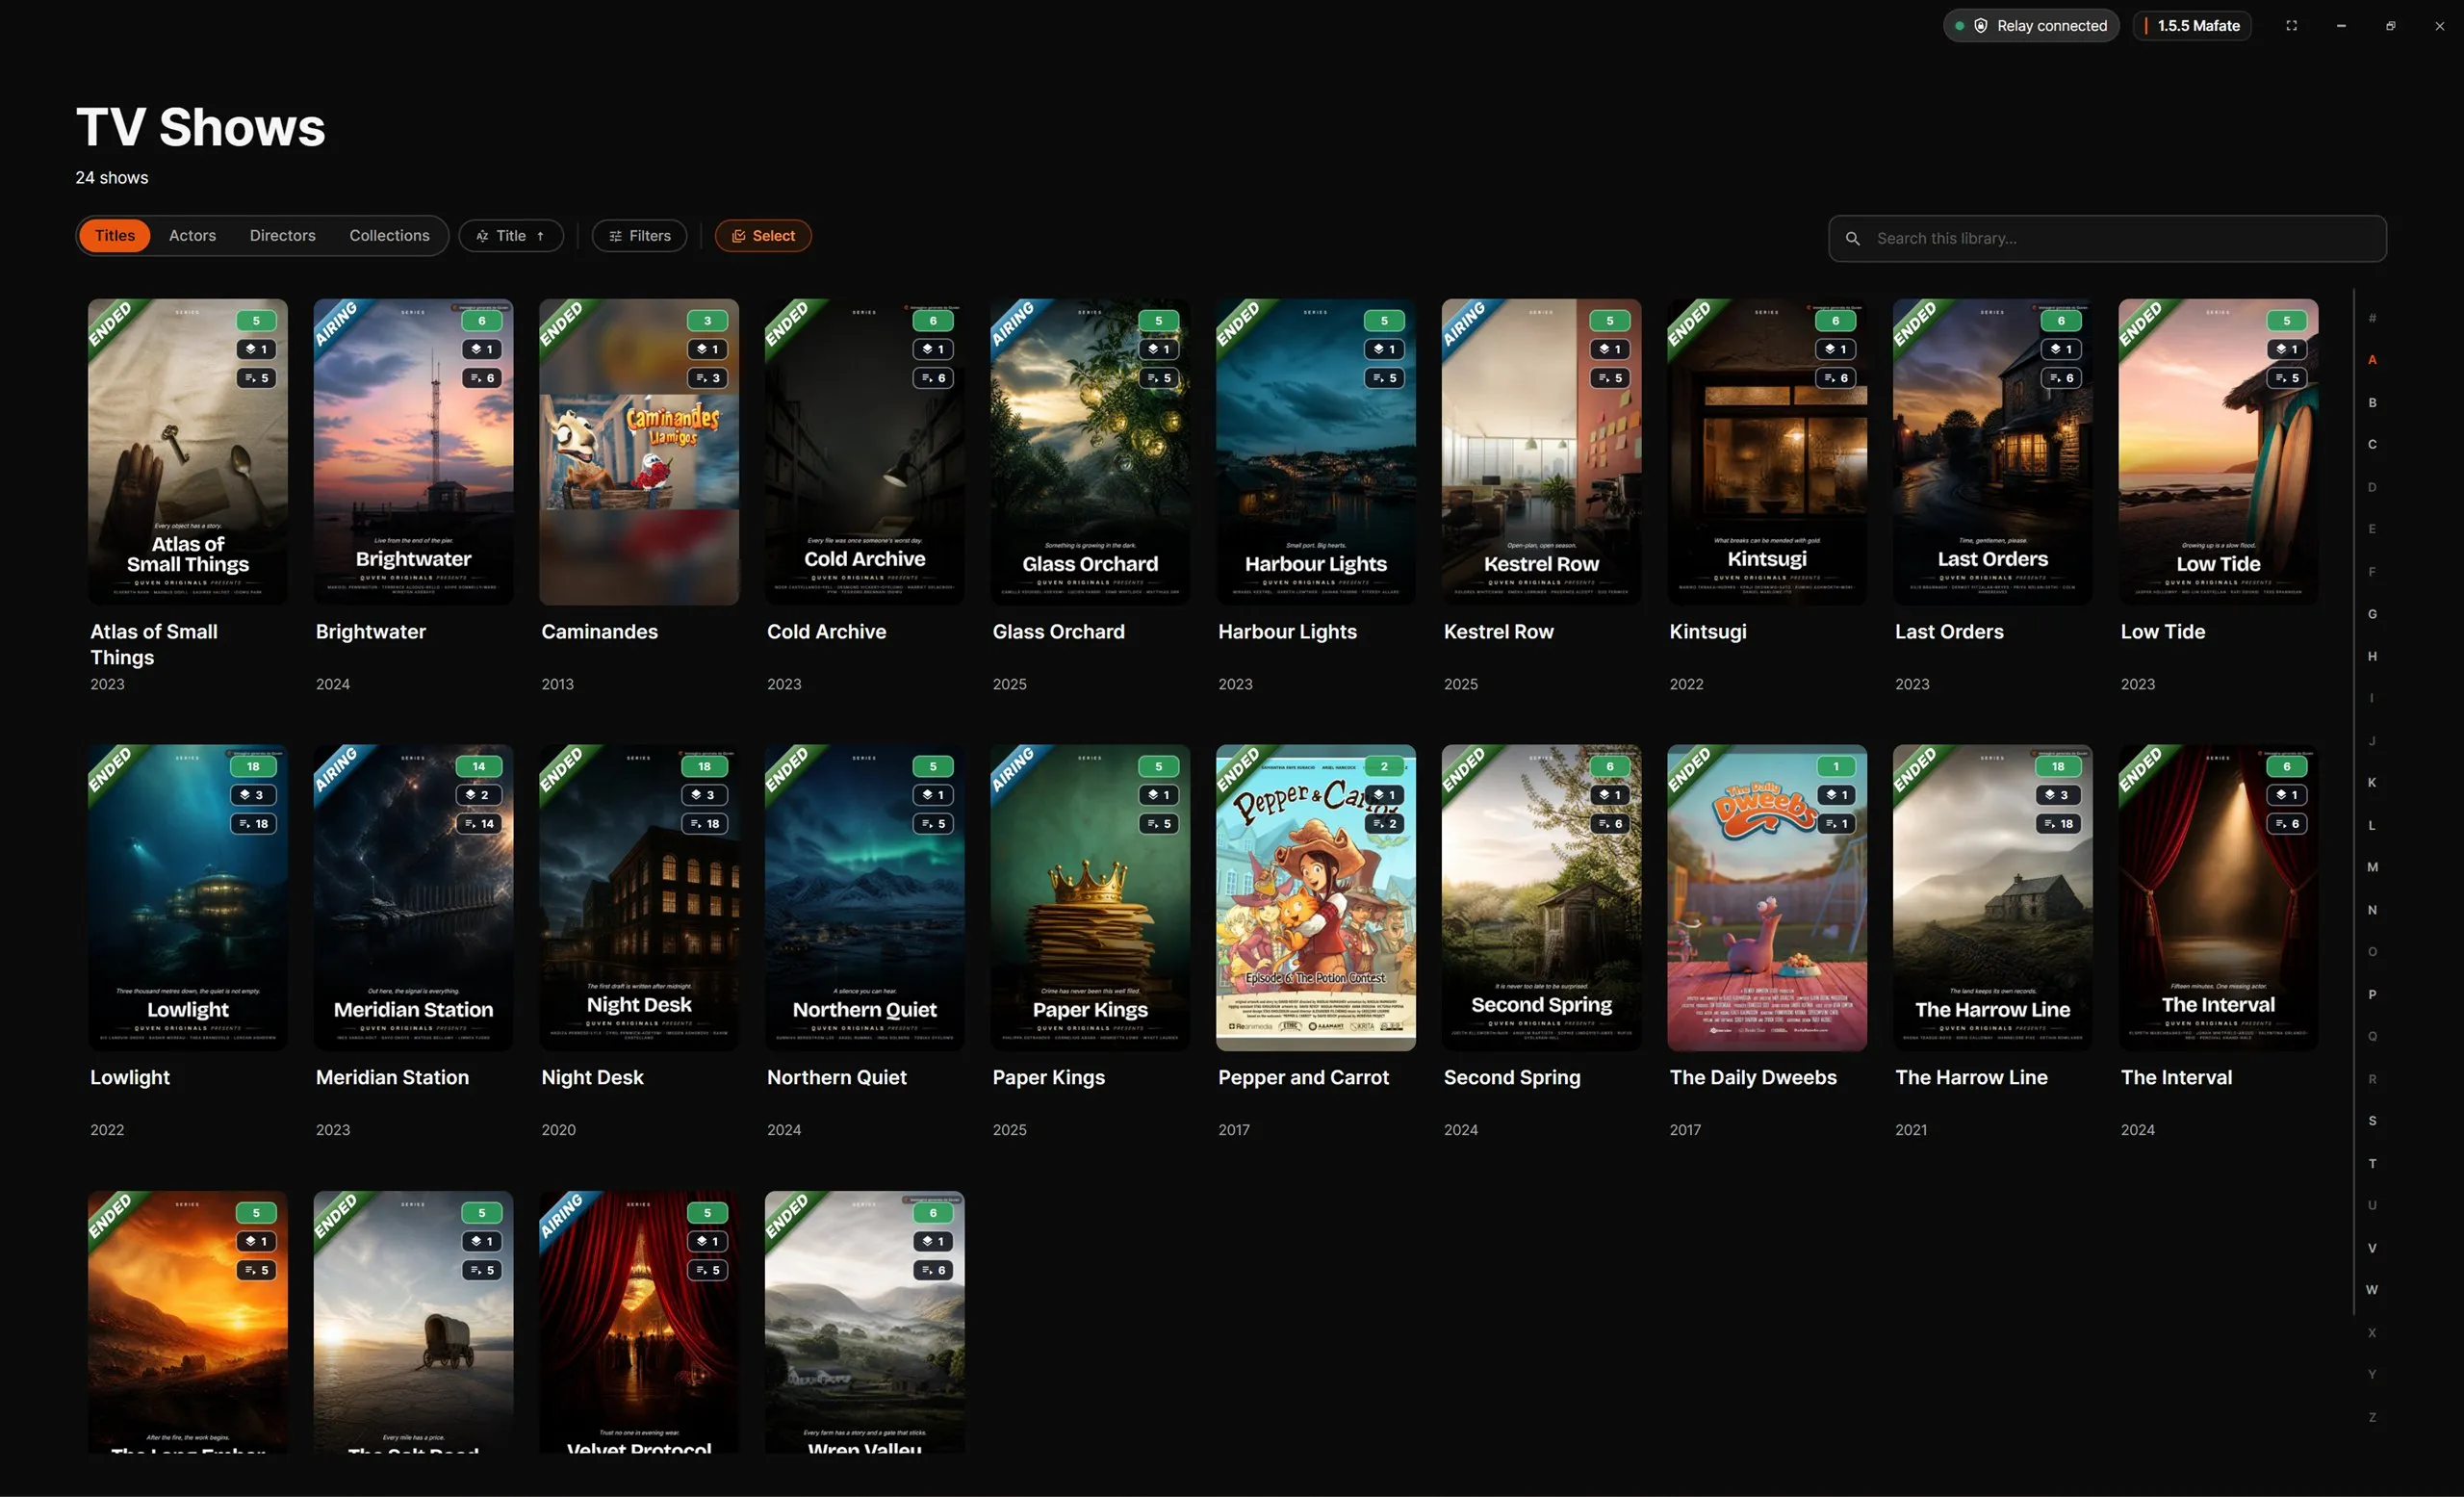Jump to letter C in index
Screen dimensions: 2464x1497
pos(2372,444)
